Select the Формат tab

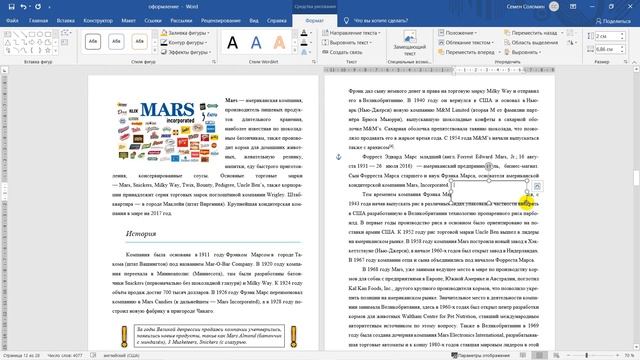(315, 20)
